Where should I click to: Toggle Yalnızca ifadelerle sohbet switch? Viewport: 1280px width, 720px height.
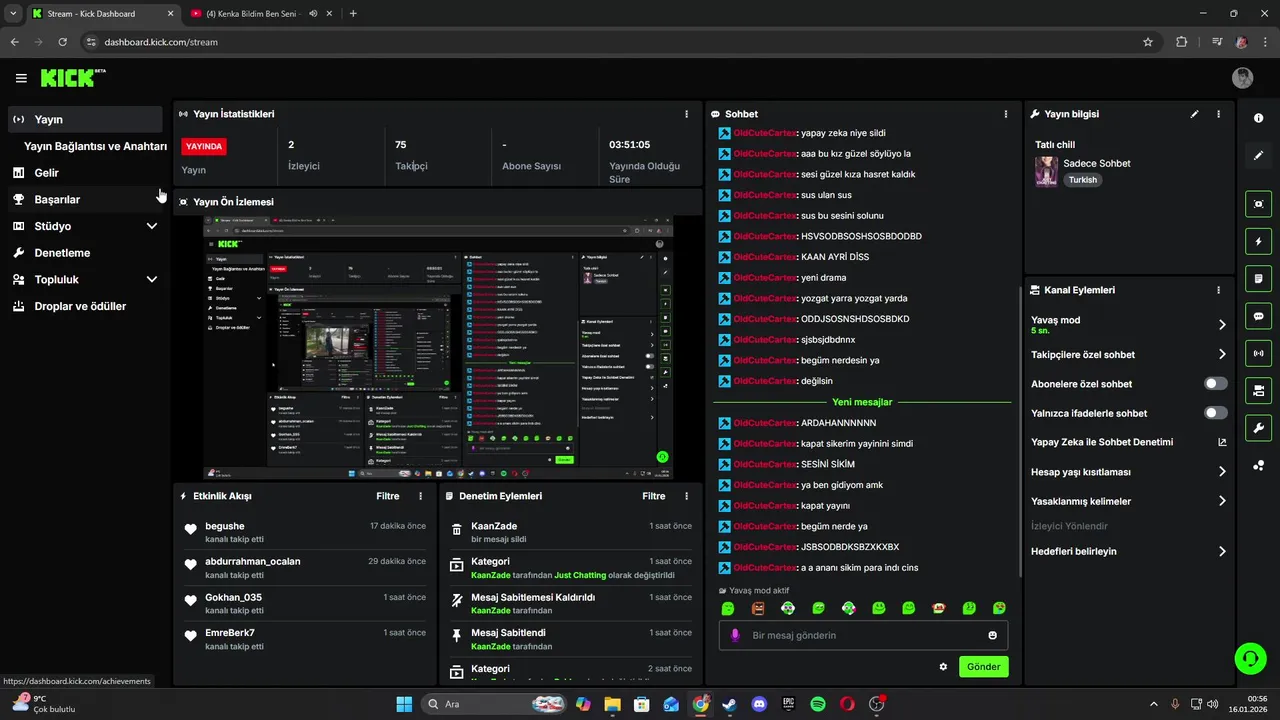point(1215,413)
